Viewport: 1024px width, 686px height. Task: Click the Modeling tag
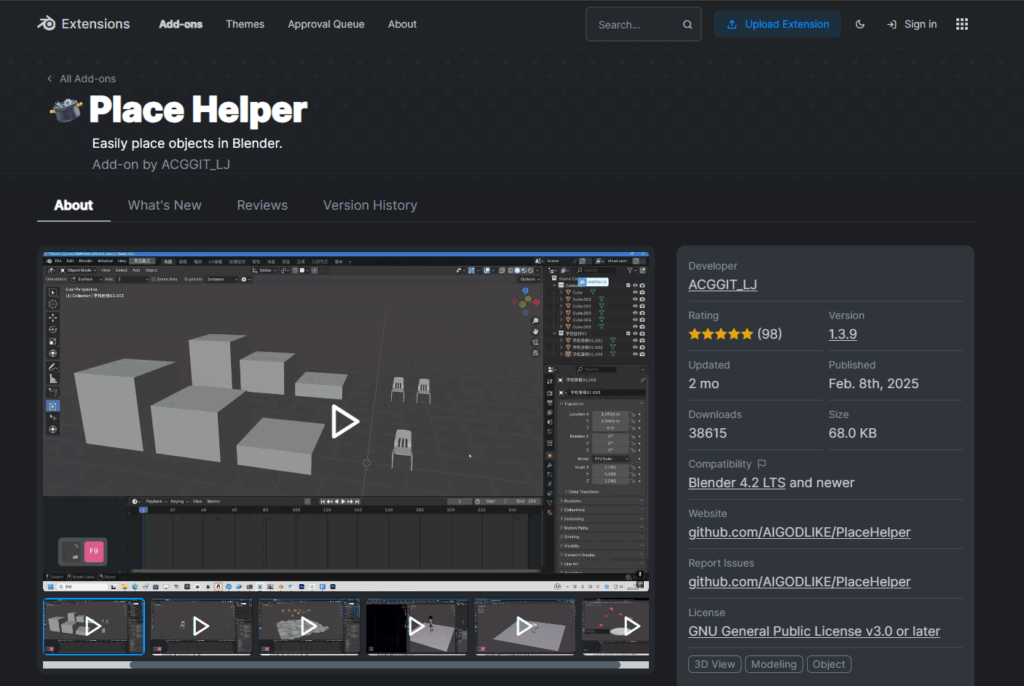coord(774,664)
